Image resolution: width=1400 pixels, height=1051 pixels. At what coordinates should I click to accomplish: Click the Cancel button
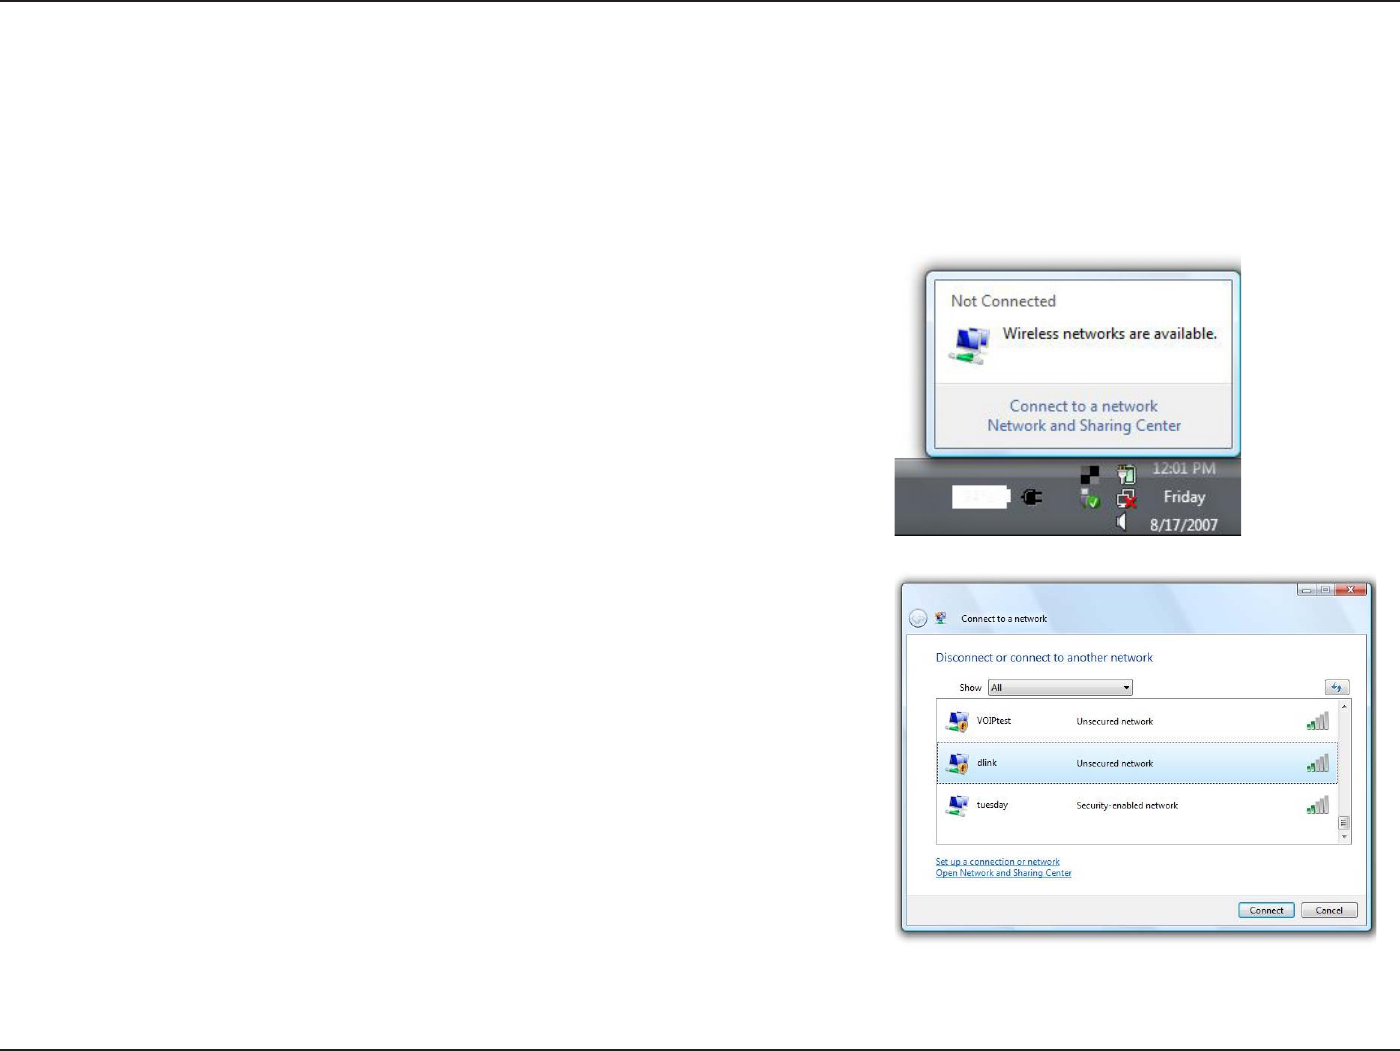1329,910
